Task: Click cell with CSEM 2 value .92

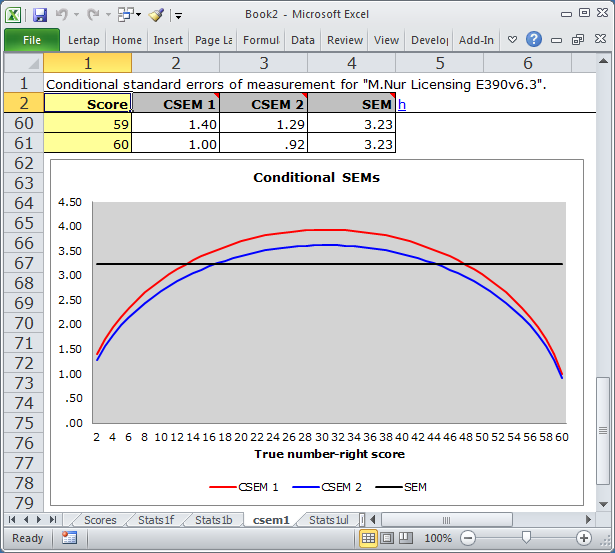Action: click(x=264, y=143)
